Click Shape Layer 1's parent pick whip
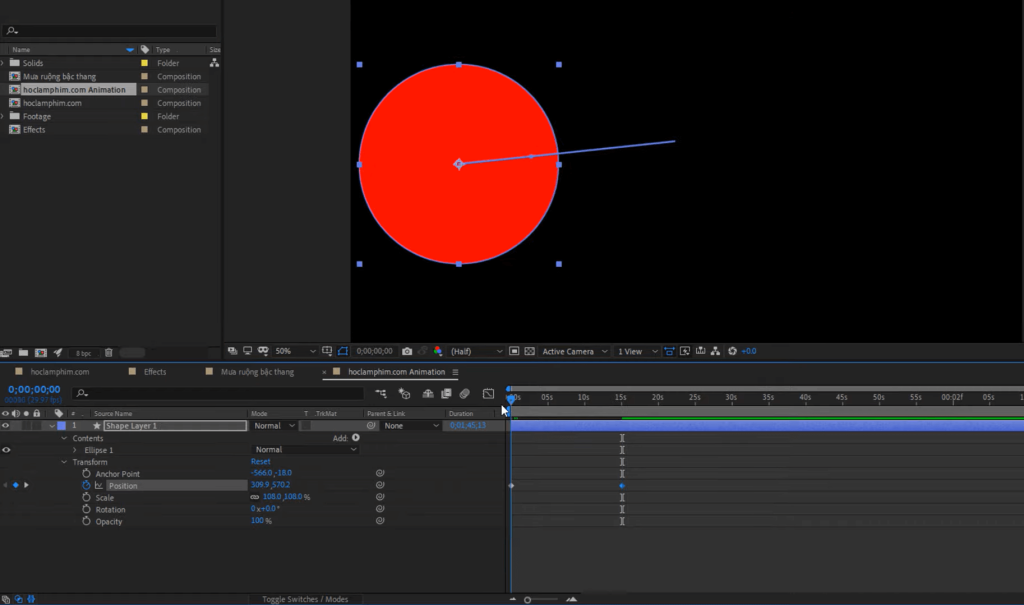The width and height of the screenshot is (1024, 605). point(371,425)
